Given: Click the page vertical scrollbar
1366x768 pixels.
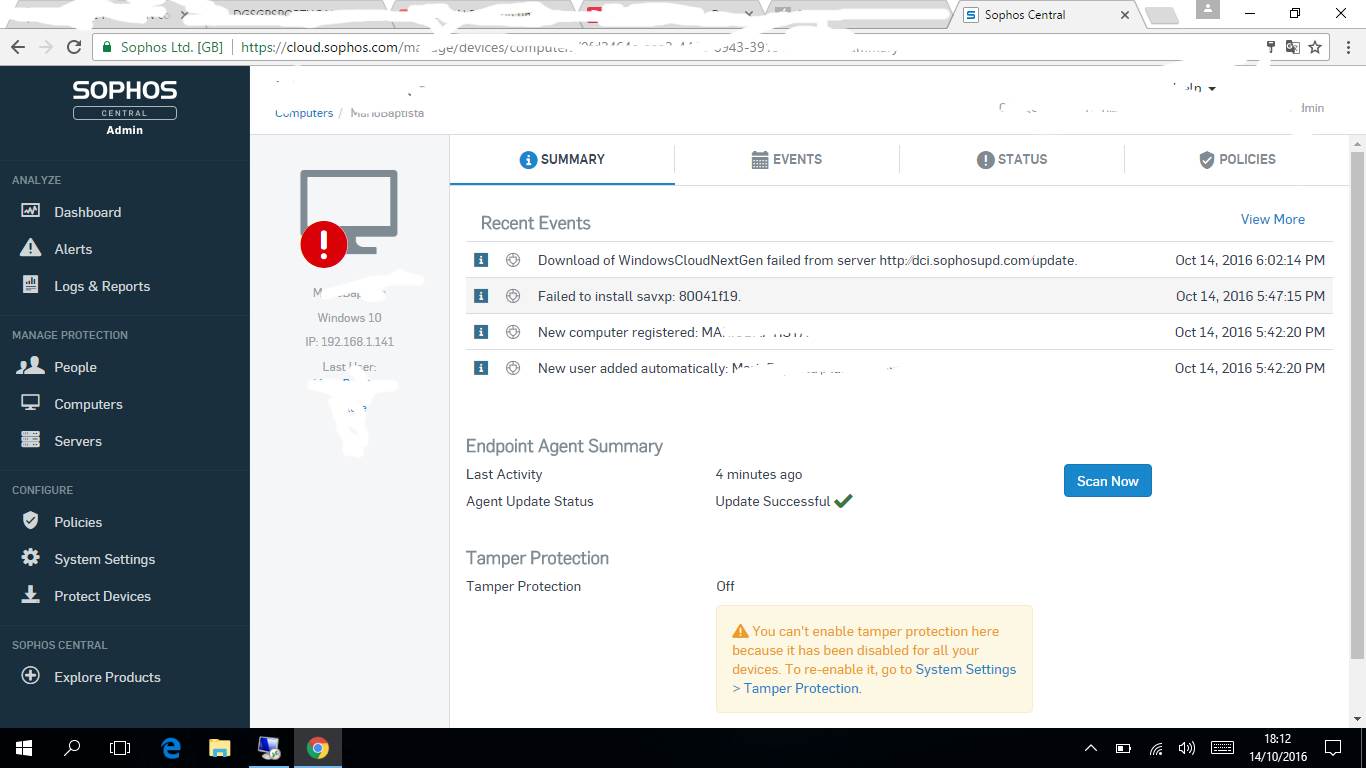Looking at the screenshot, I should (x=1357, y=405).
